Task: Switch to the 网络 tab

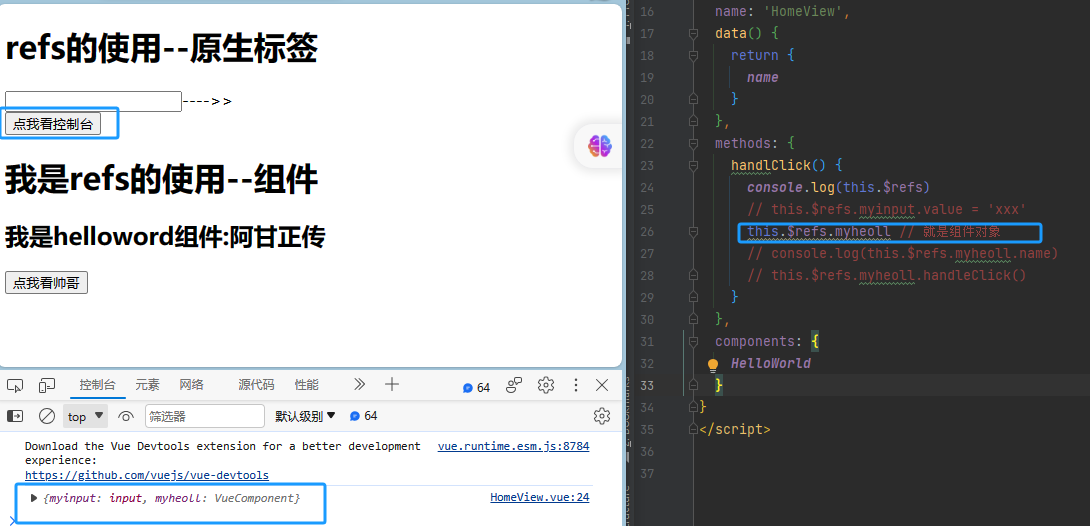Action: tap(191, 384)
